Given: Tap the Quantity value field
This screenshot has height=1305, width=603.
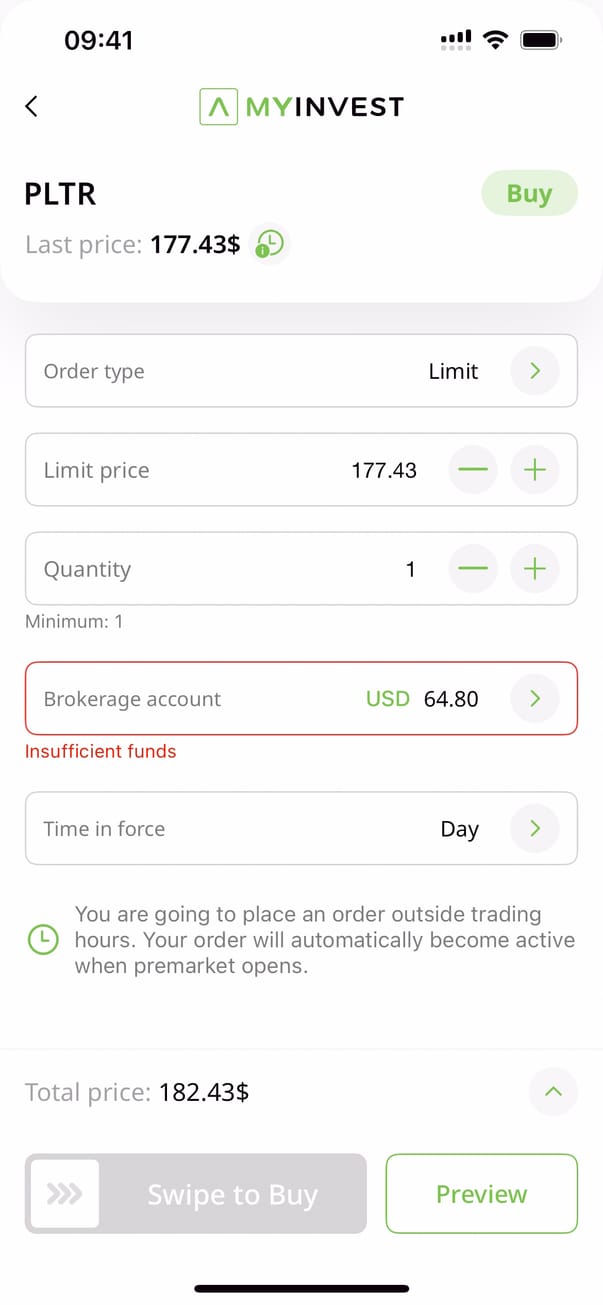Looking at the screenshot, I should tap(410, 569).
